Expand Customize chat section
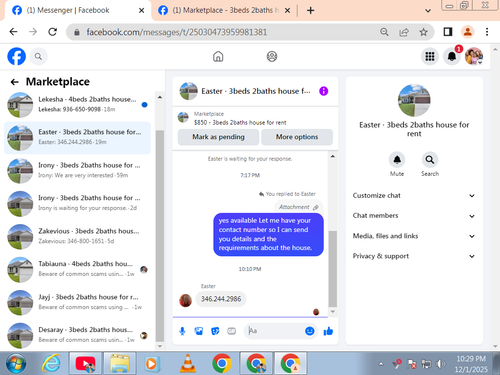This screenshot has height=375, width=500. 414,196
